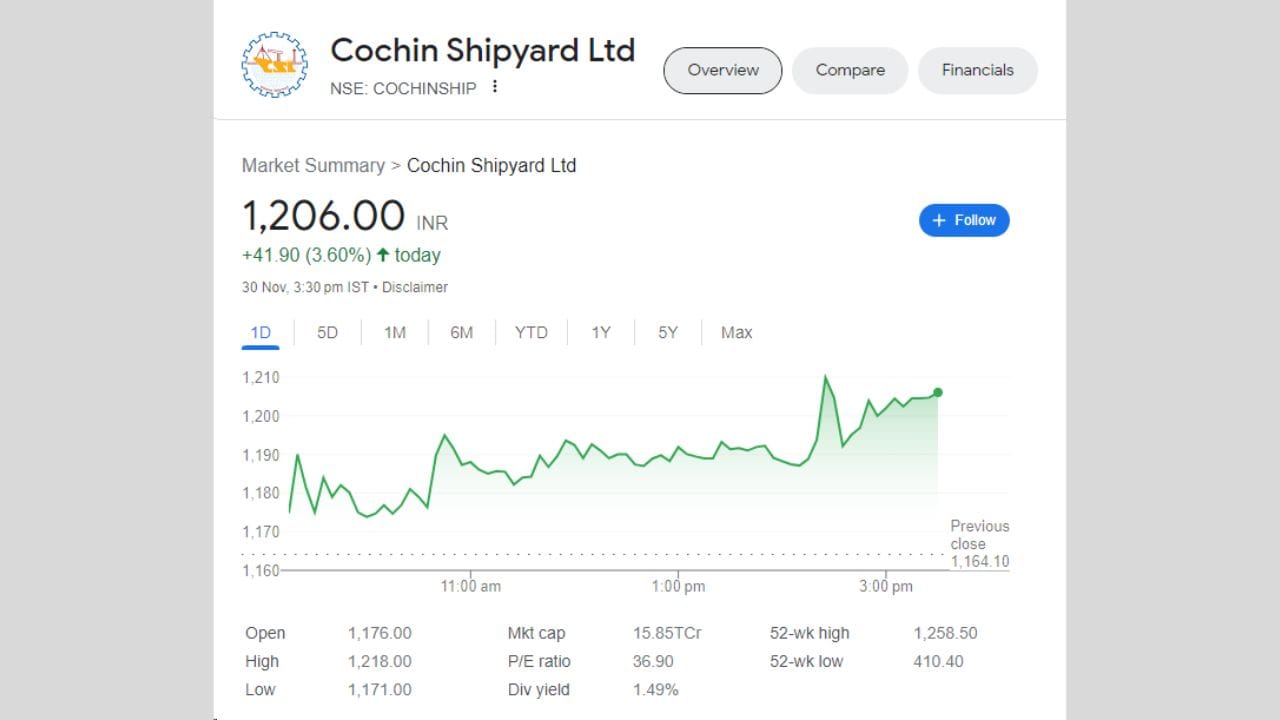The height and width of the screenshot is (720, 1280).
Task: Click the Previous close 1,164.10 label
Action: pos(979,544)
